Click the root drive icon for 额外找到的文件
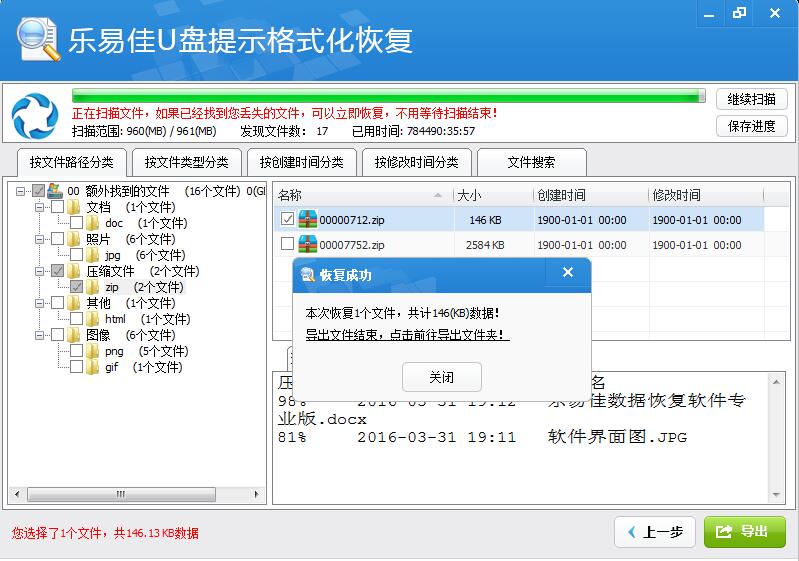This screenshot has height=561, width=799. [x=55, y=191]
